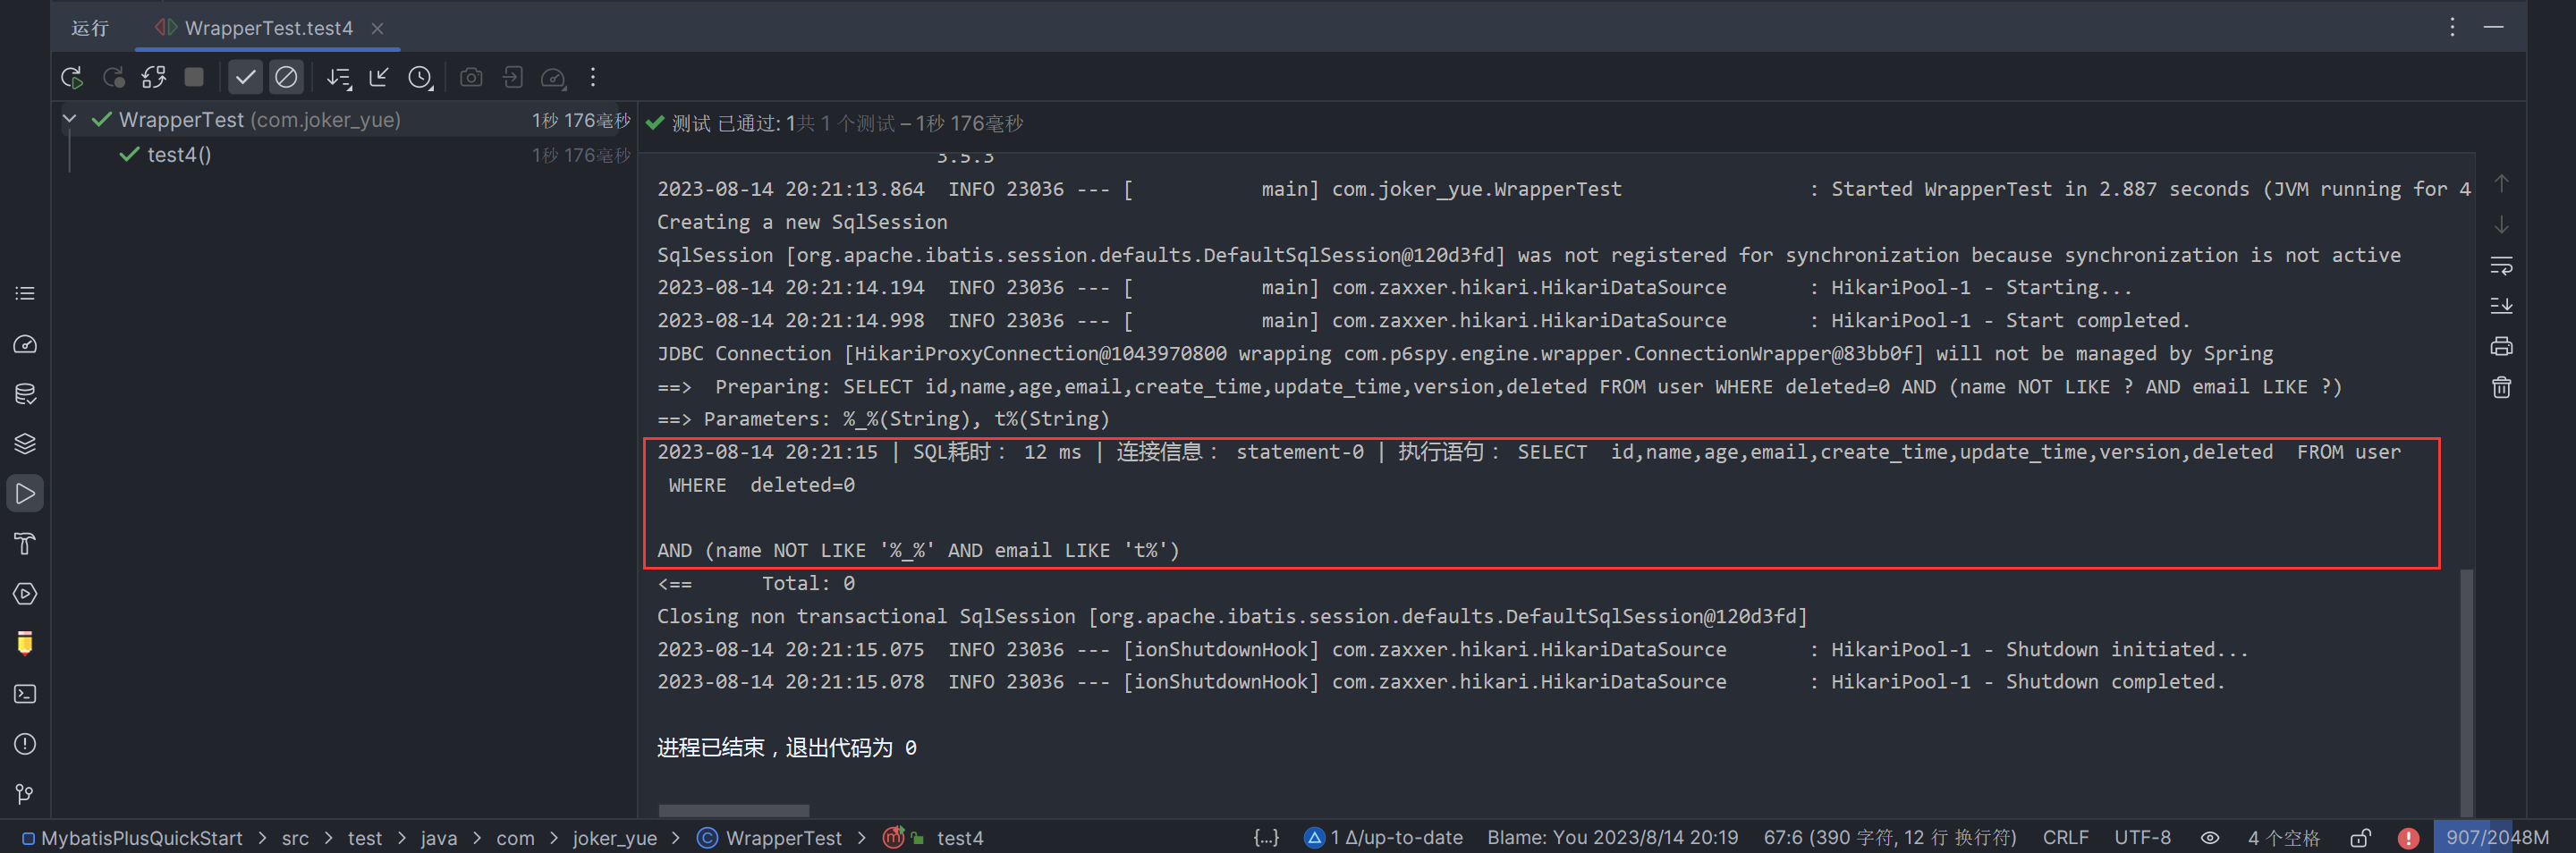The height and width of the screenshot is (853, 2576).
Task: Stop the running test process
Action: pos(194,77)
